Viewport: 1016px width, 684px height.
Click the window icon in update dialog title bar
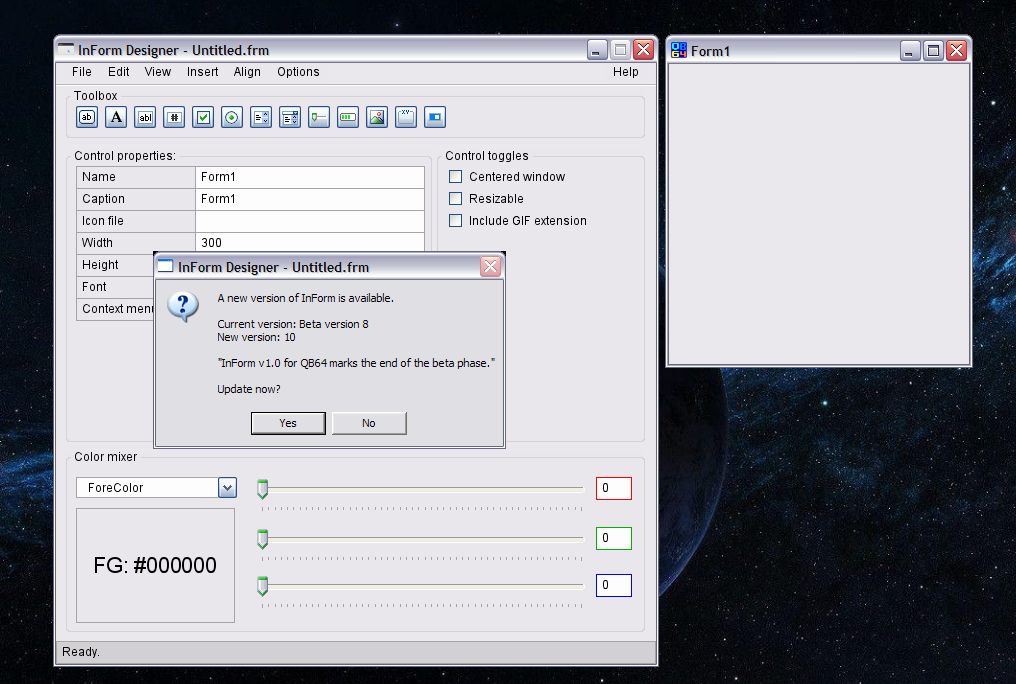[166, 266]
